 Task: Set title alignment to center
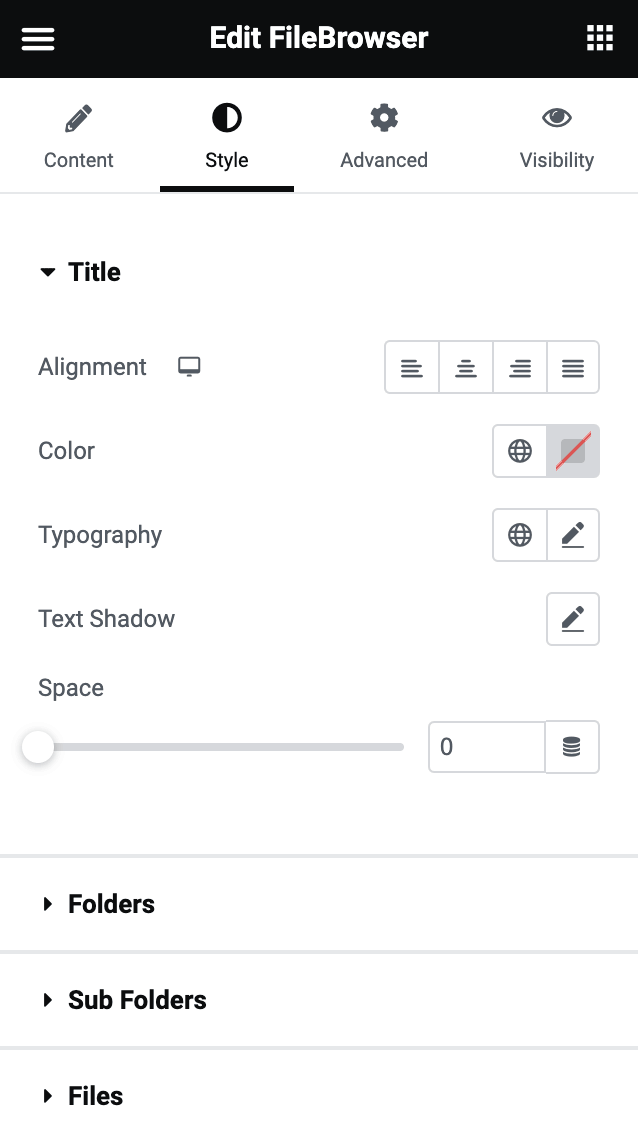[466, 368]
